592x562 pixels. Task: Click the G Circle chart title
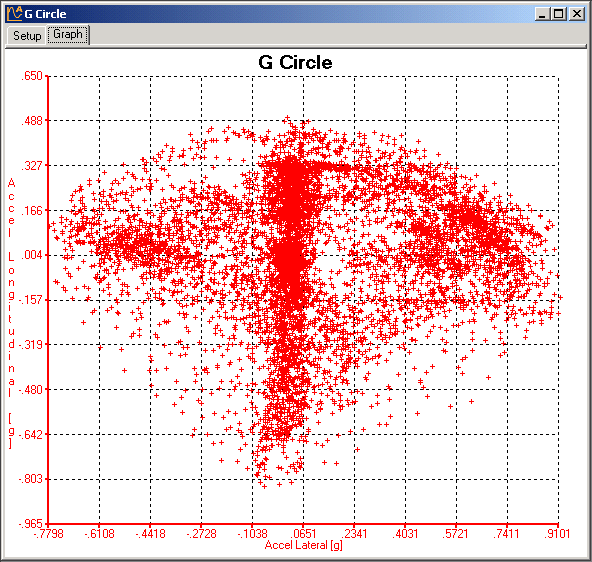pos(295,63)
